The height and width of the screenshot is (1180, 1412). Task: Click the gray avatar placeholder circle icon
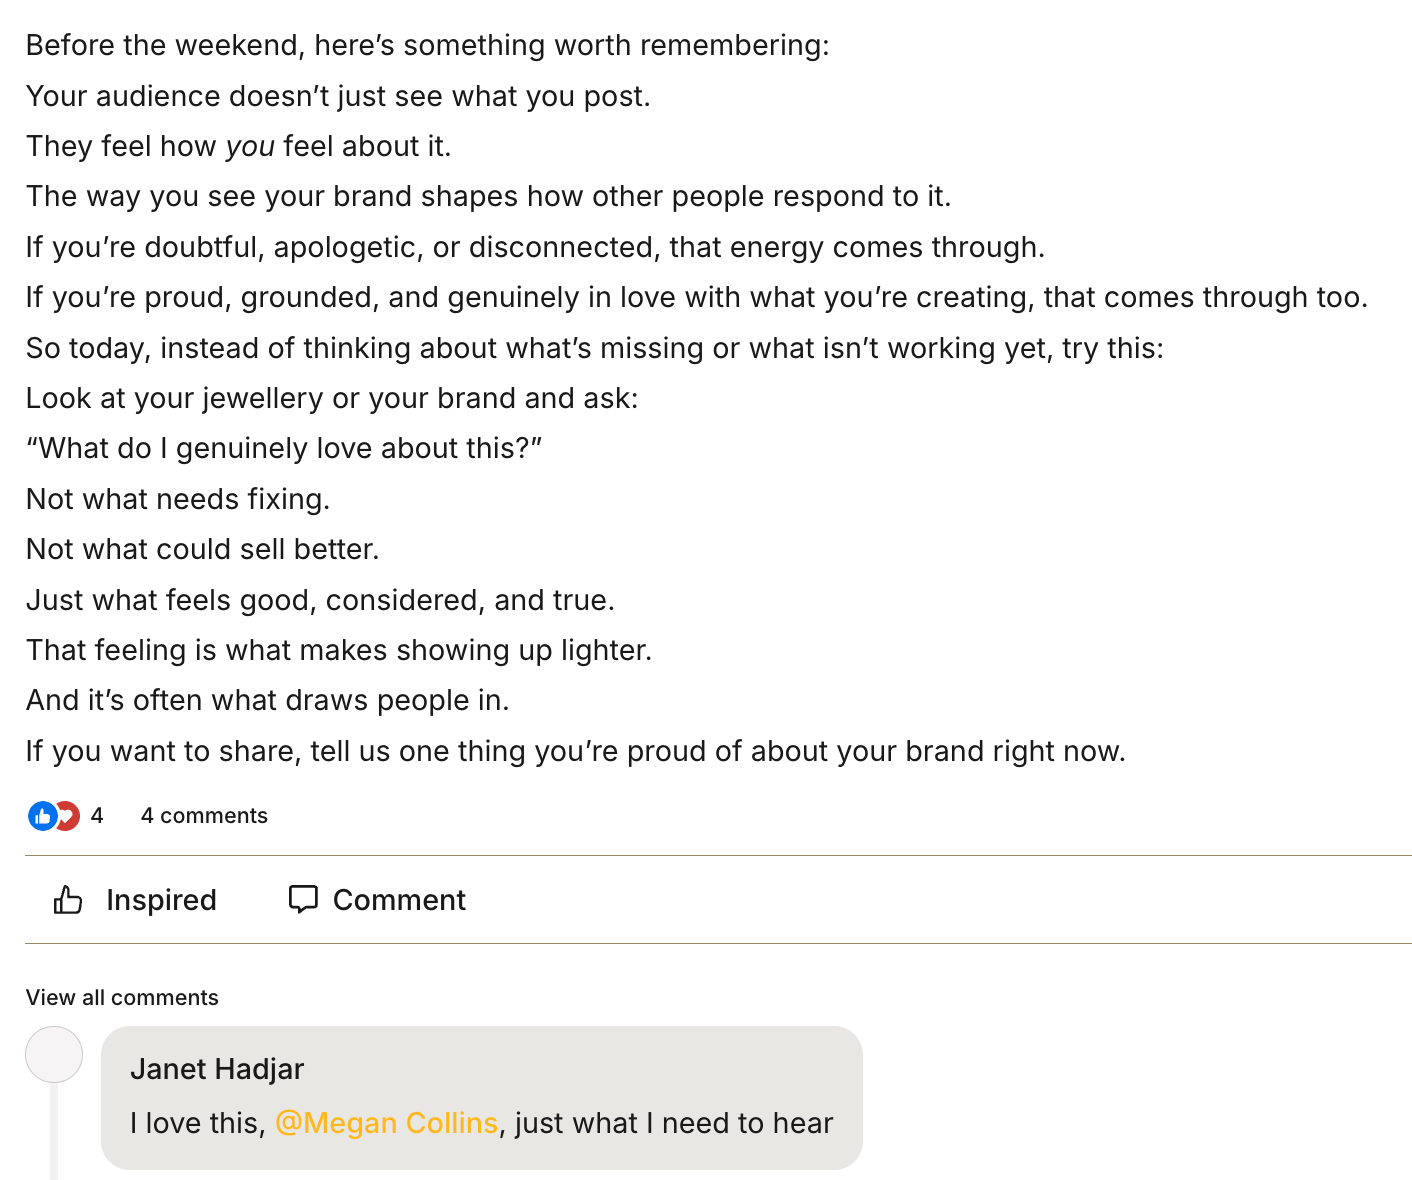(x=54, y=1054)
